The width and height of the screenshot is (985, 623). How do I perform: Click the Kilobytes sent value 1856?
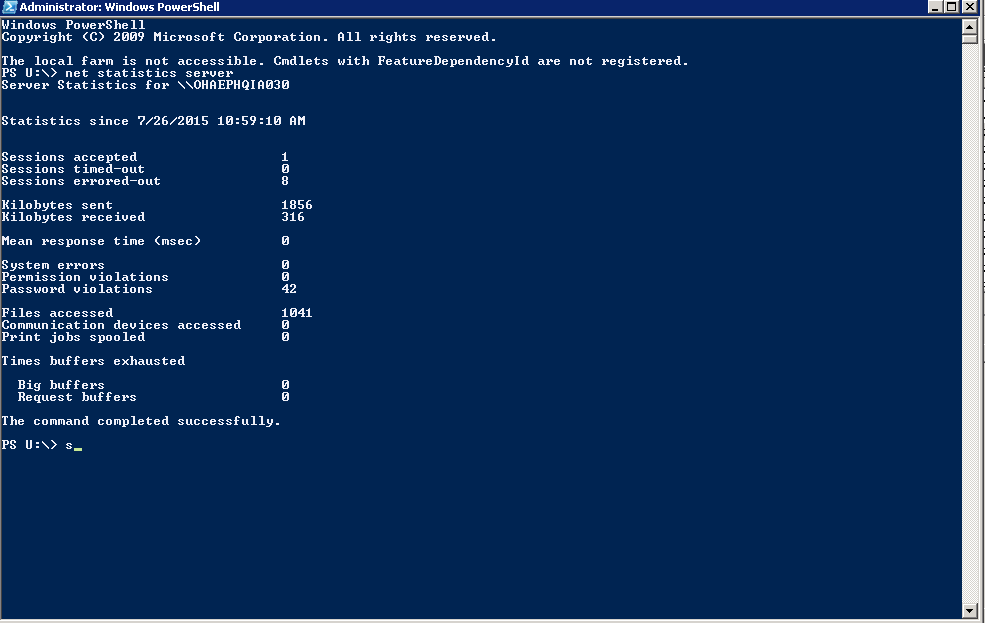point(297,204)
